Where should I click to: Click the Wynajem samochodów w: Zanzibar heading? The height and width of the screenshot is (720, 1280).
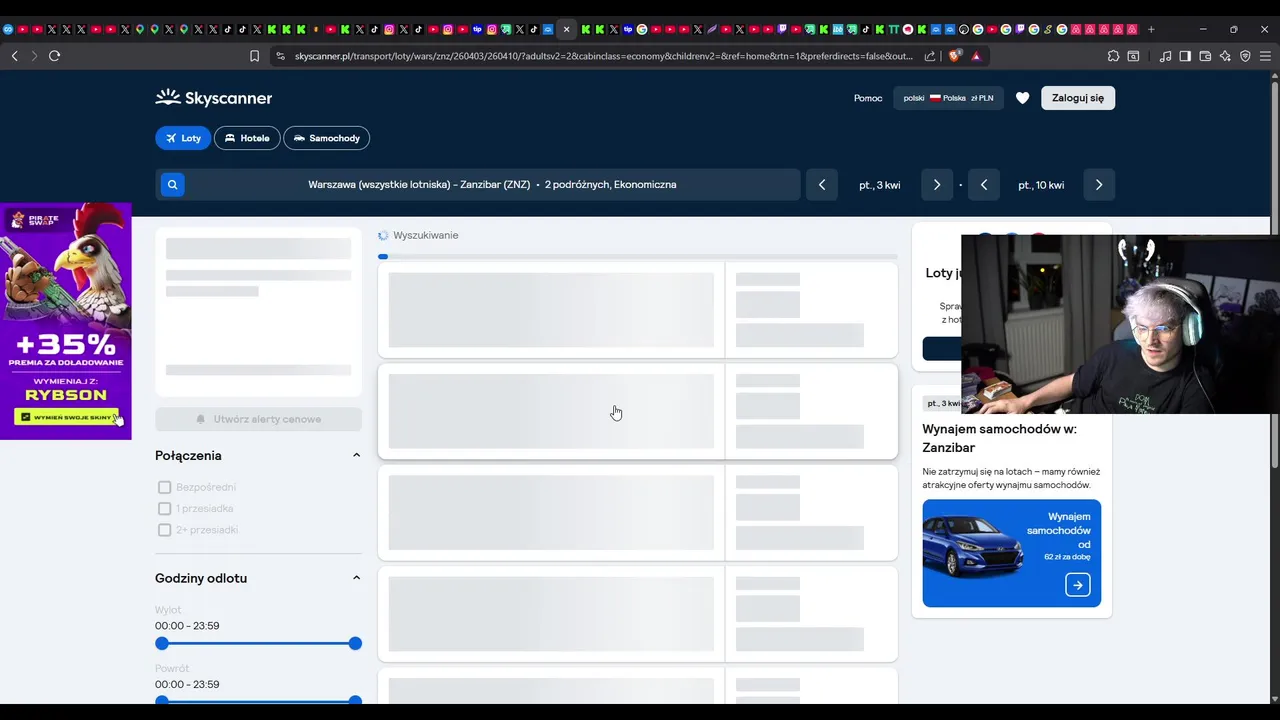tap(999, 438)
